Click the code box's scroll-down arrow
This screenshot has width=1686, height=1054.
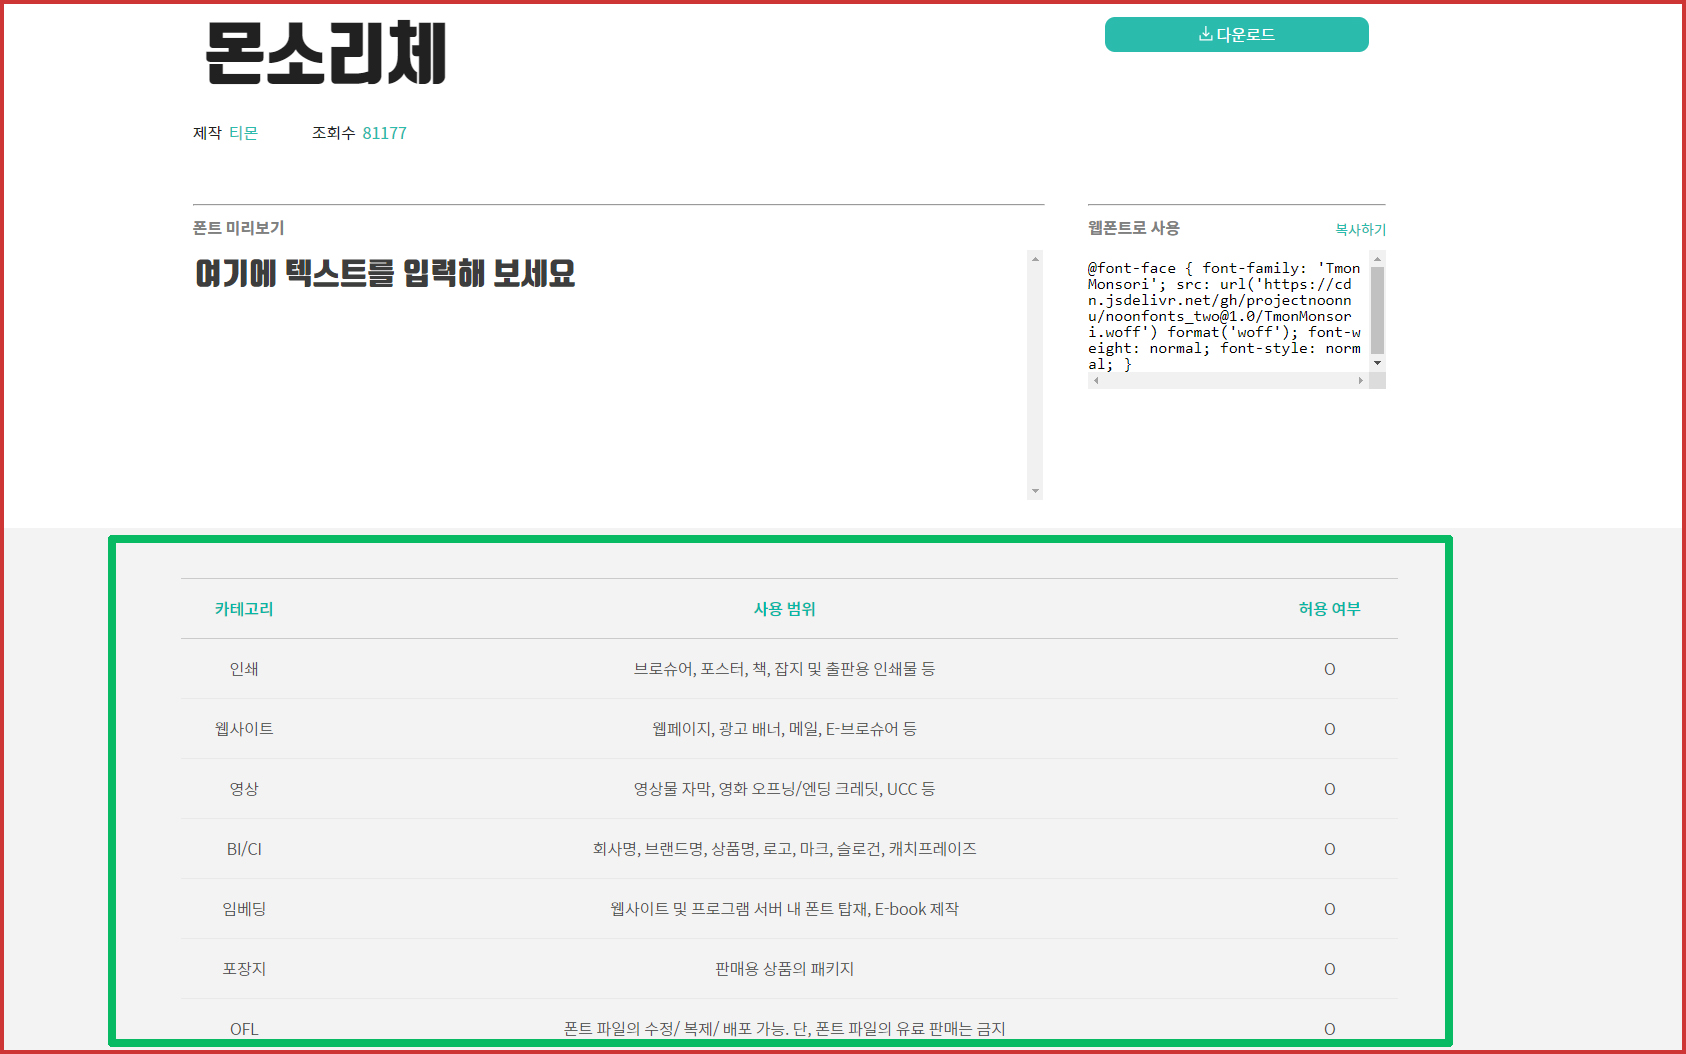(x=1377, y=363)
